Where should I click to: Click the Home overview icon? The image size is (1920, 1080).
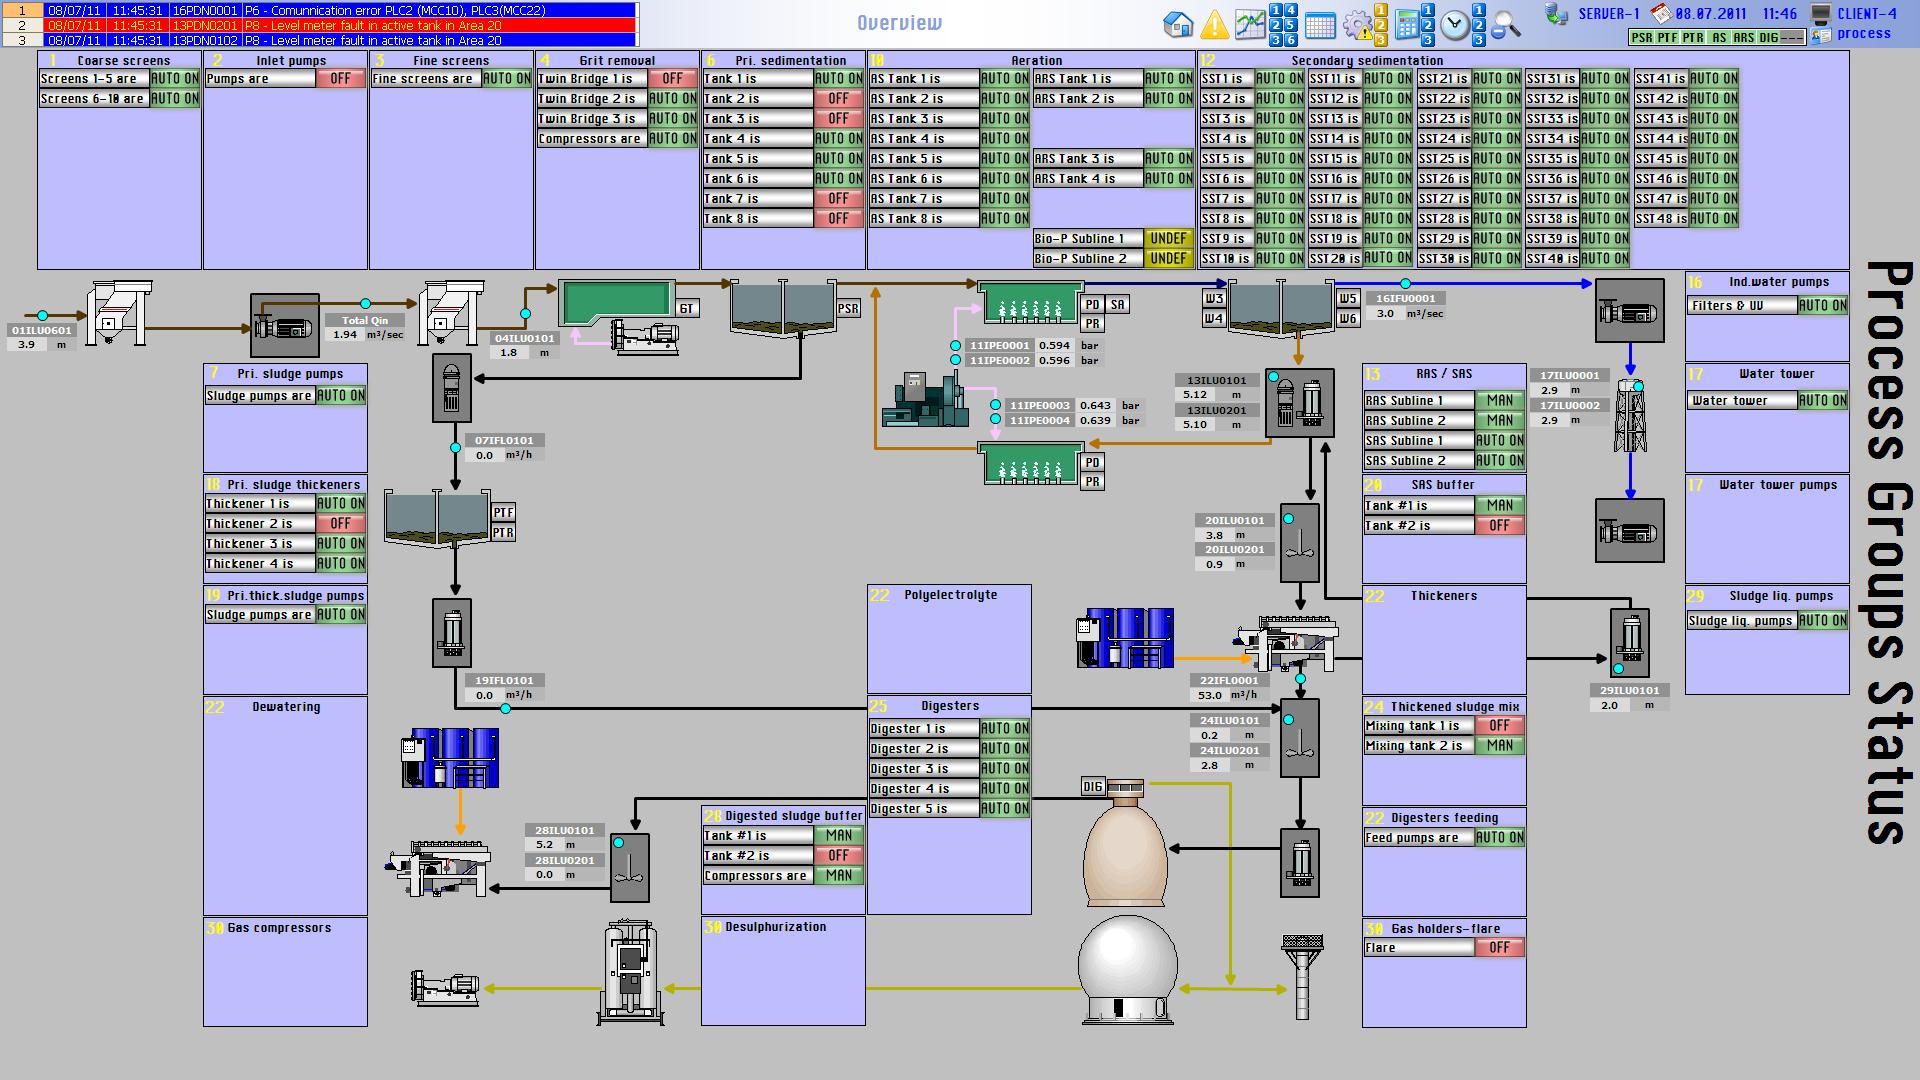(1178, 24)
